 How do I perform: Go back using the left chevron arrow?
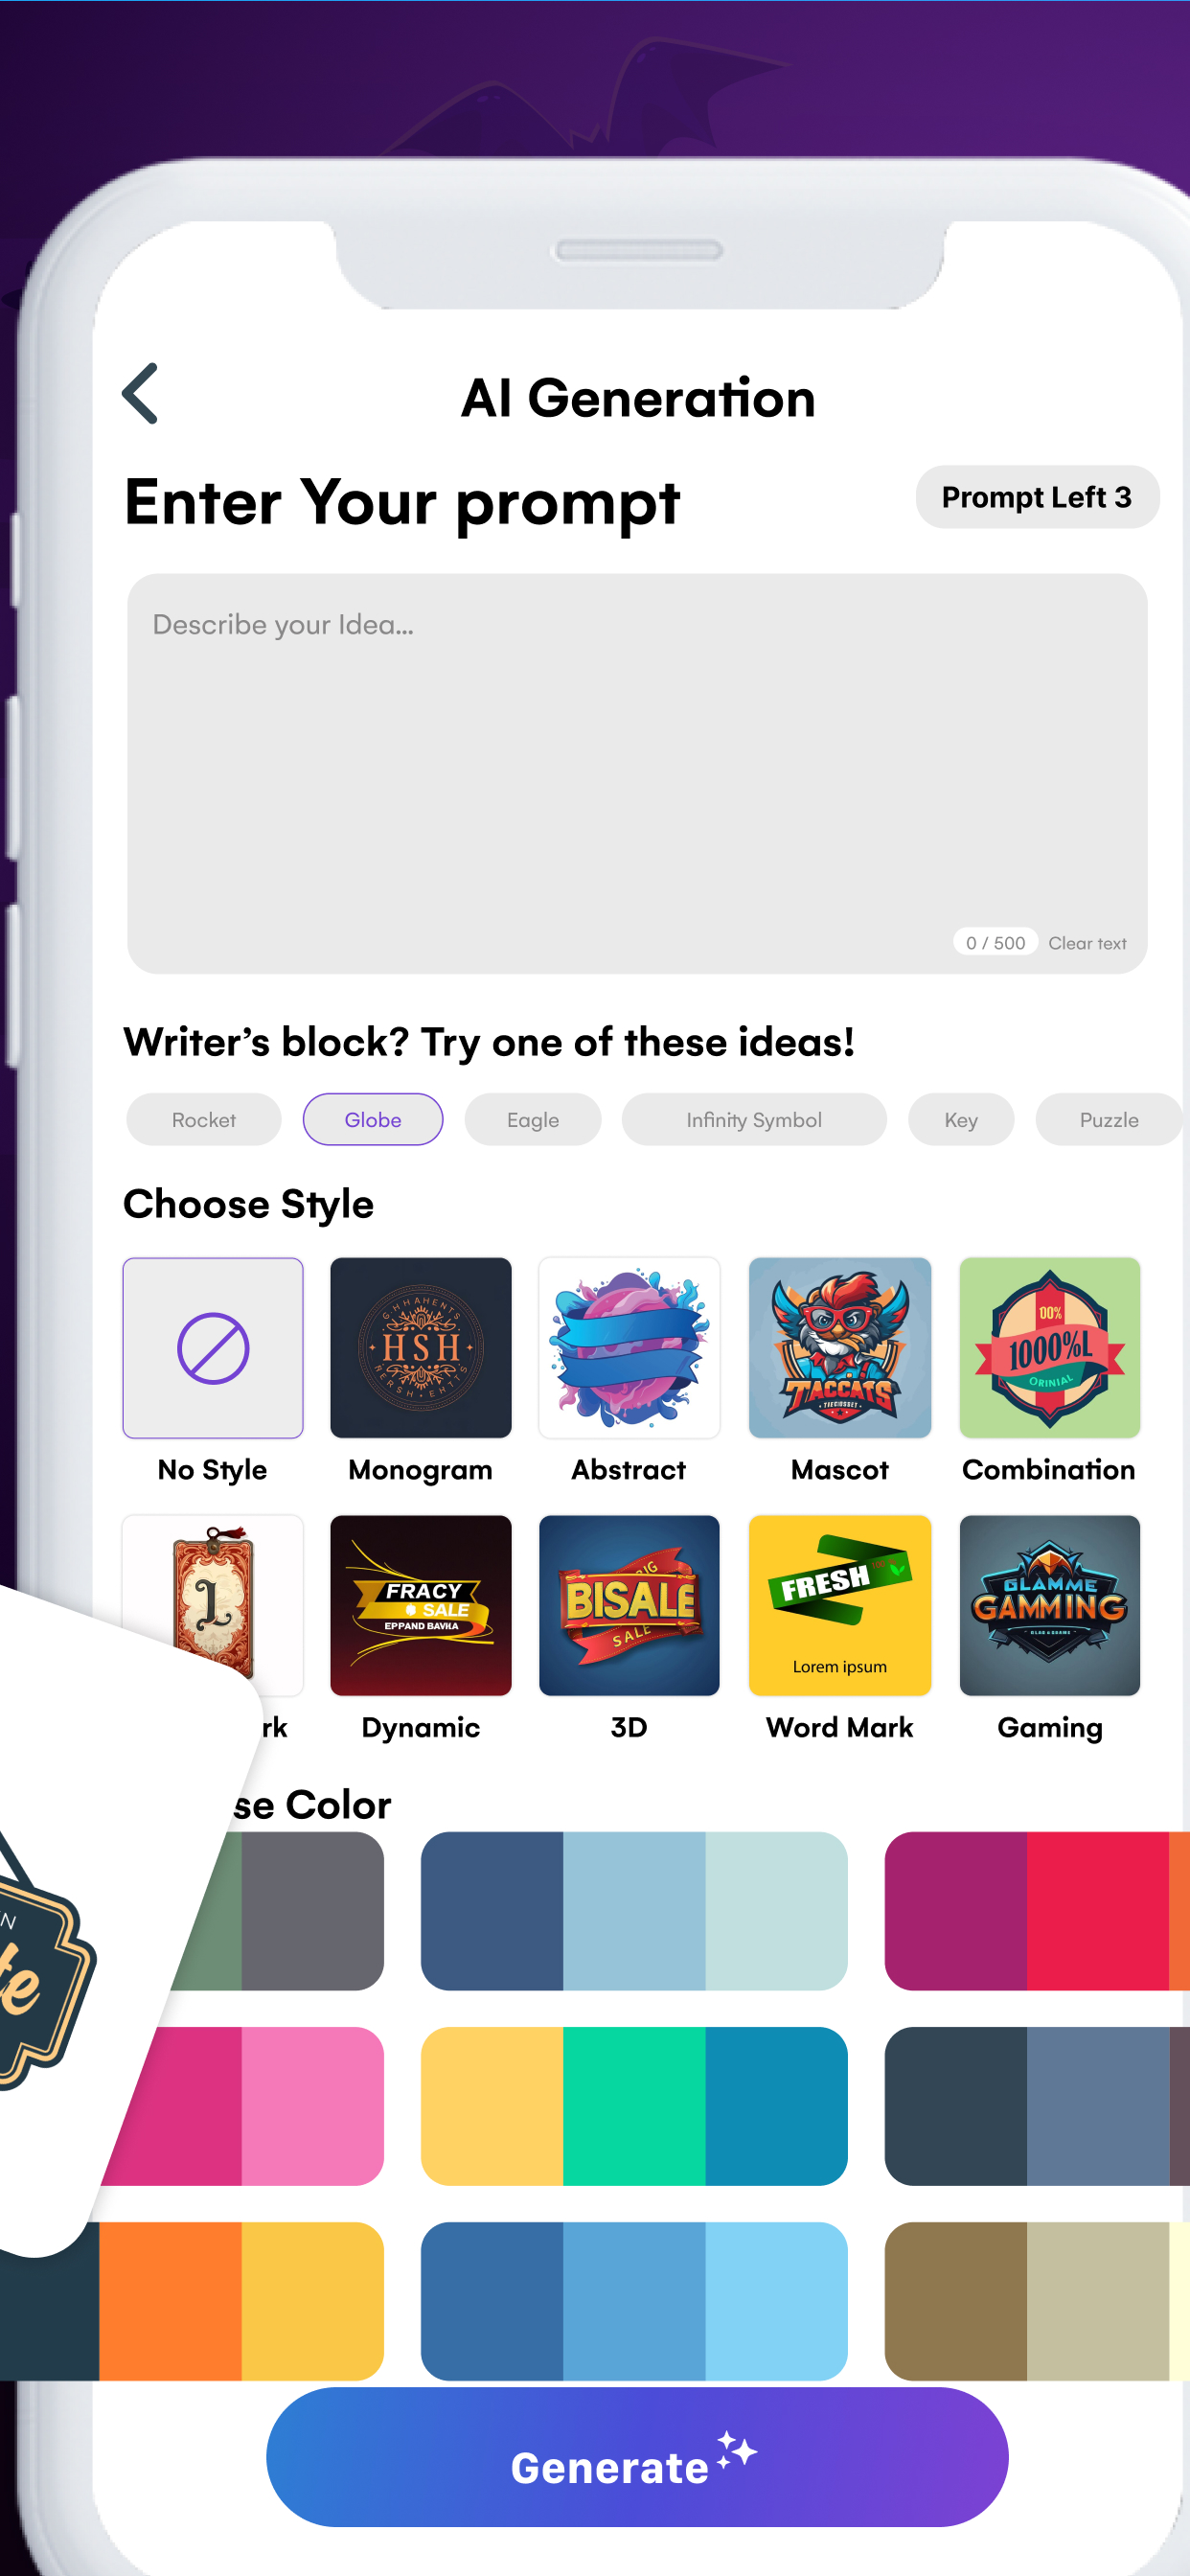click(140, 393)
